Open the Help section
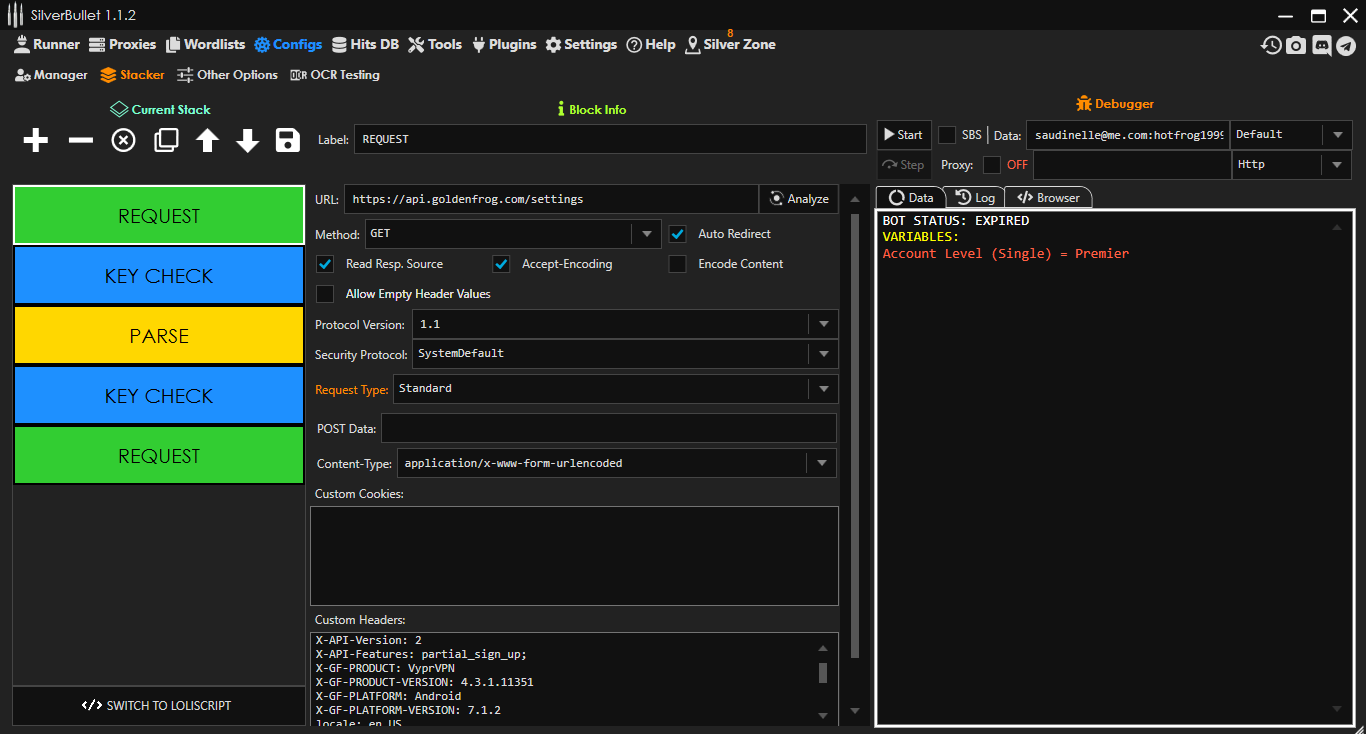 point(651,44)
